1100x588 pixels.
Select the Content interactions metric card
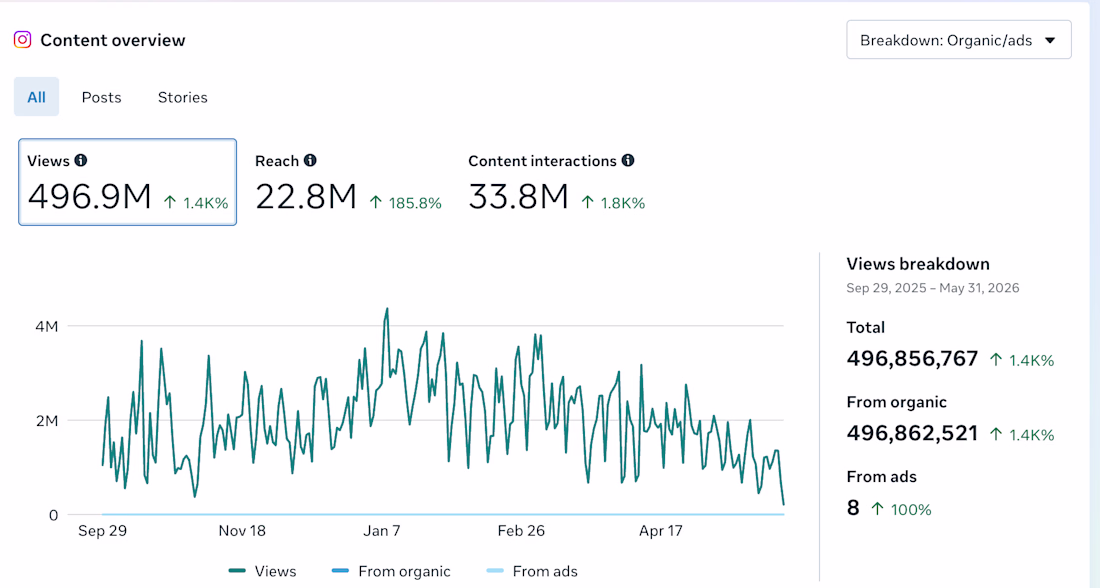pos(556,182)
